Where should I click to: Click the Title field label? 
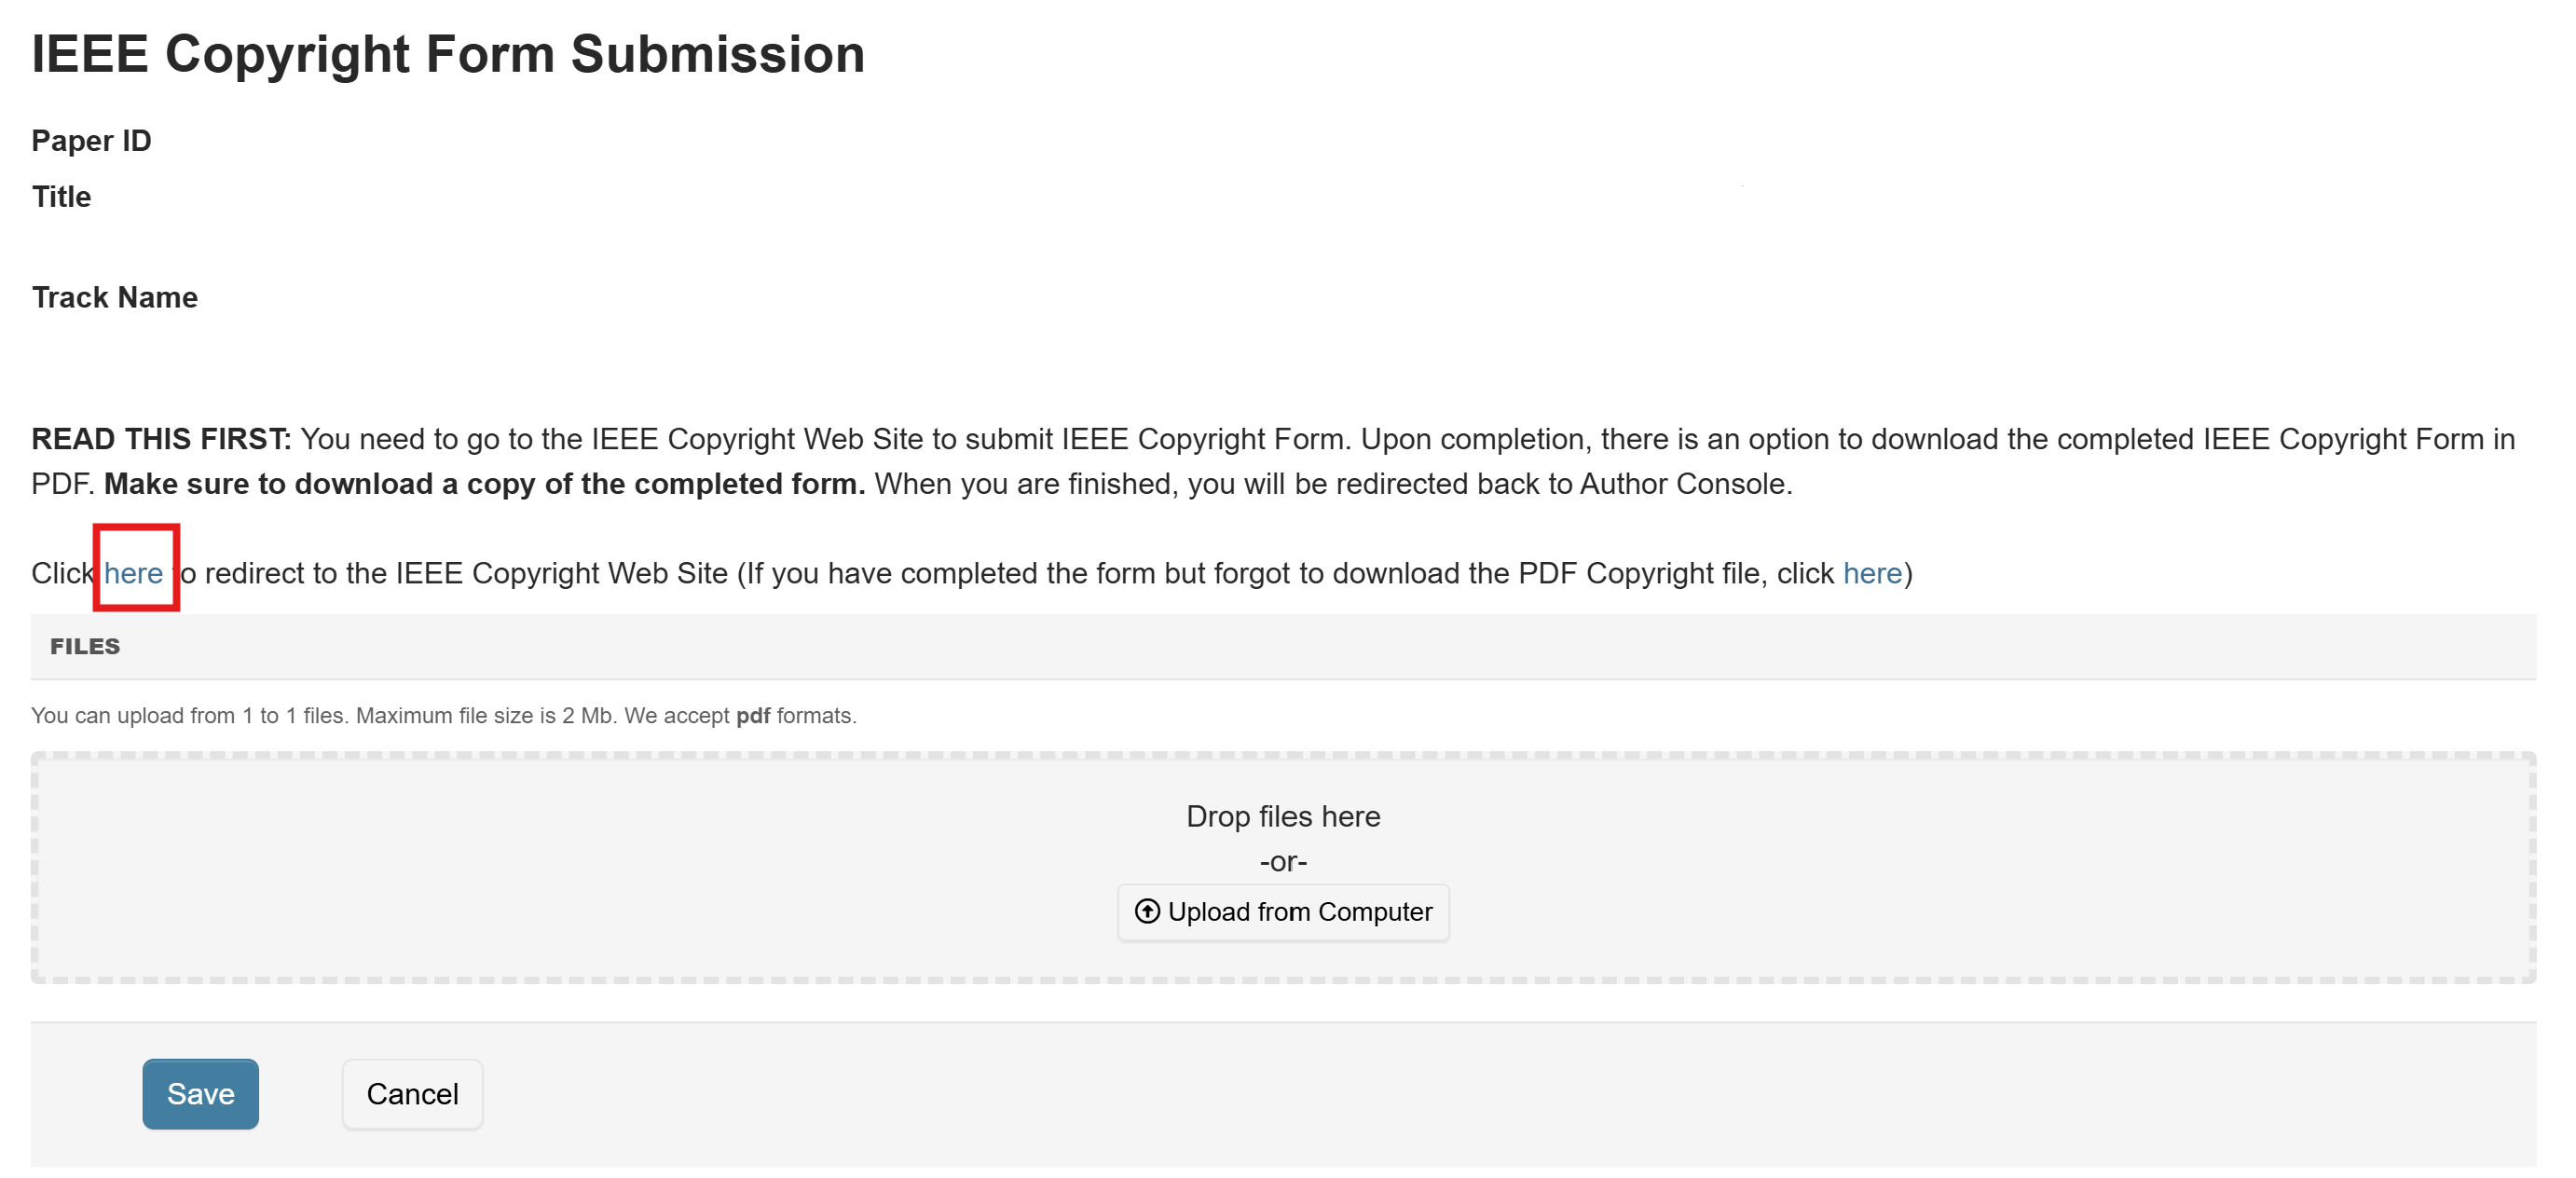61,197
